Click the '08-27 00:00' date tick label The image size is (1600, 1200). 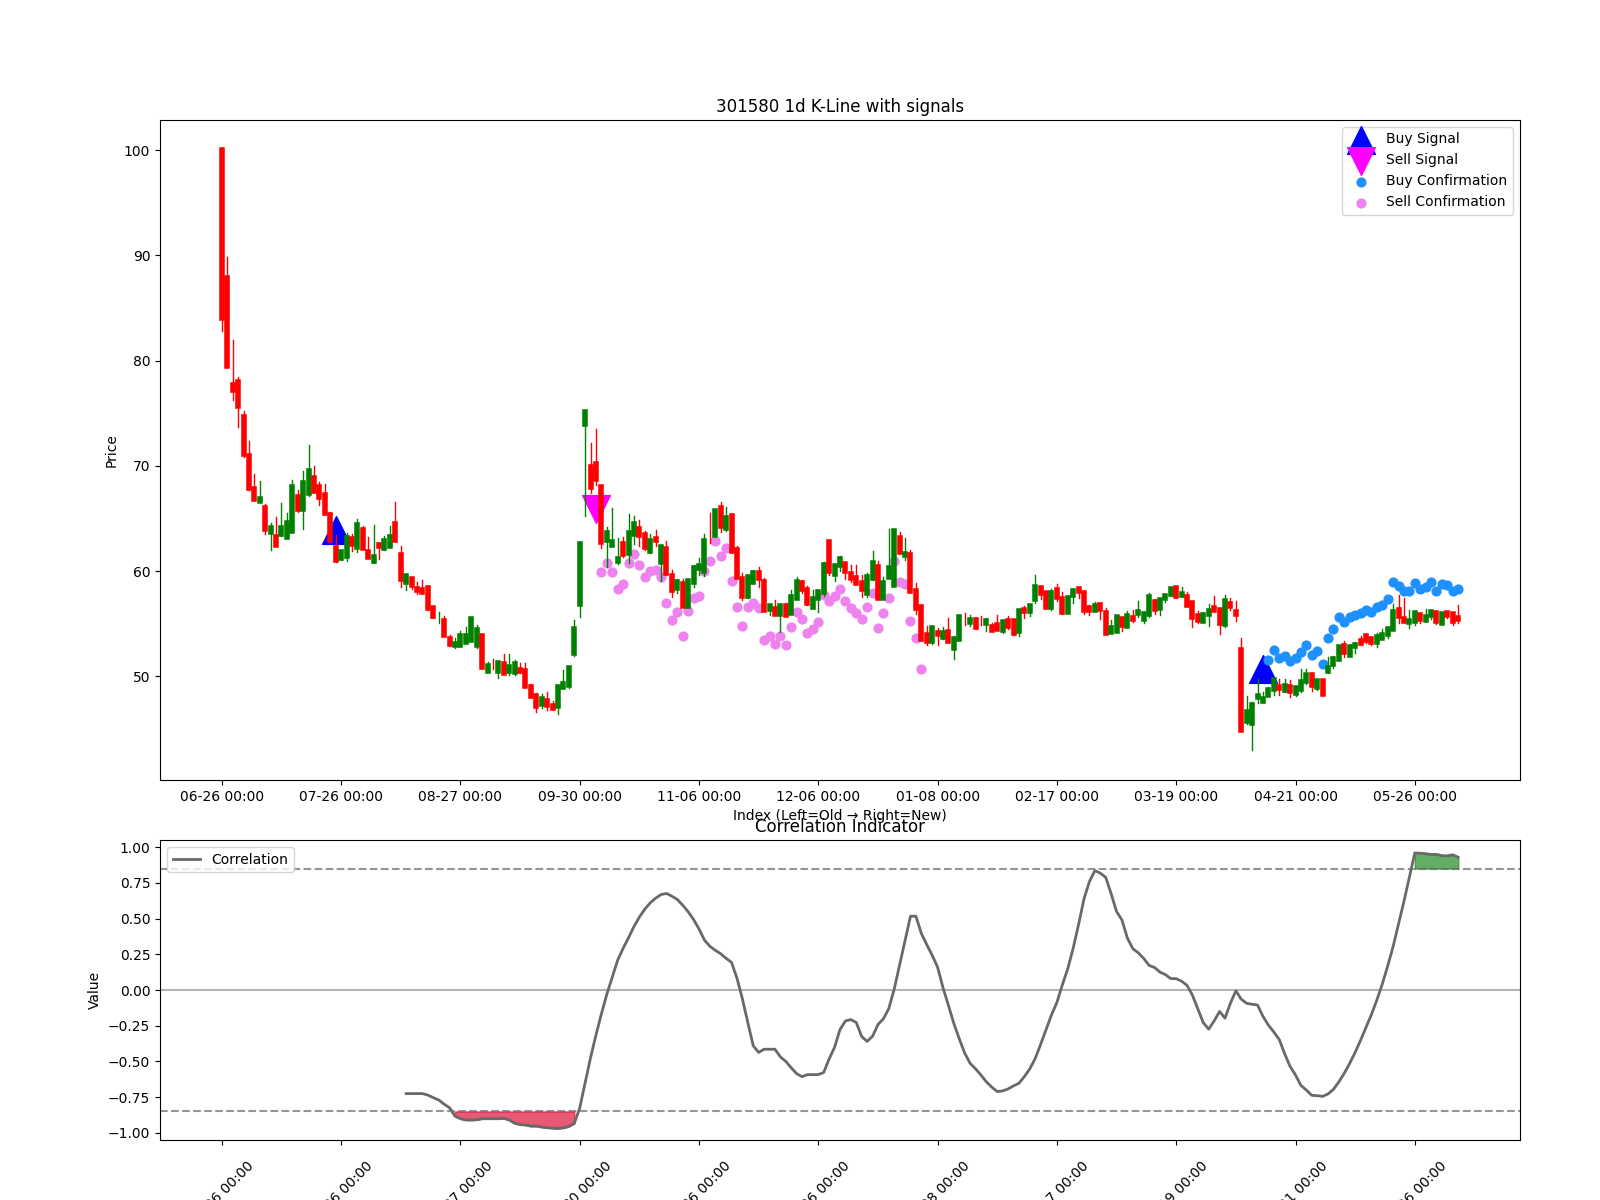460,797
